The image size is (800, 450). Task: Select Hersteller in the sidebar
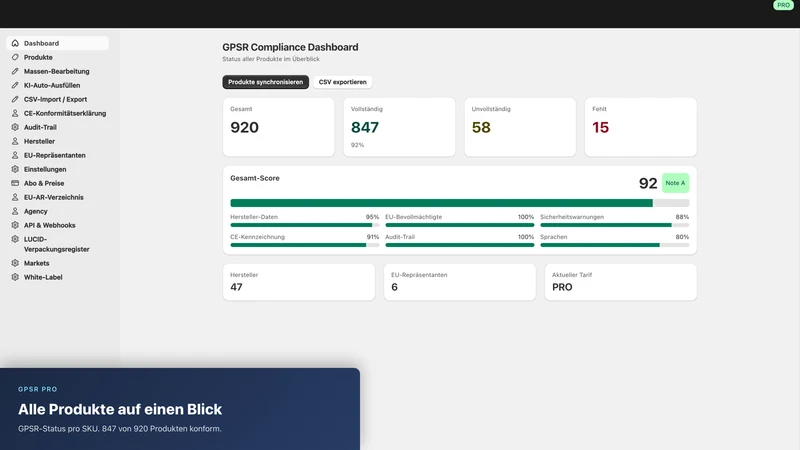tap(57, 141)
